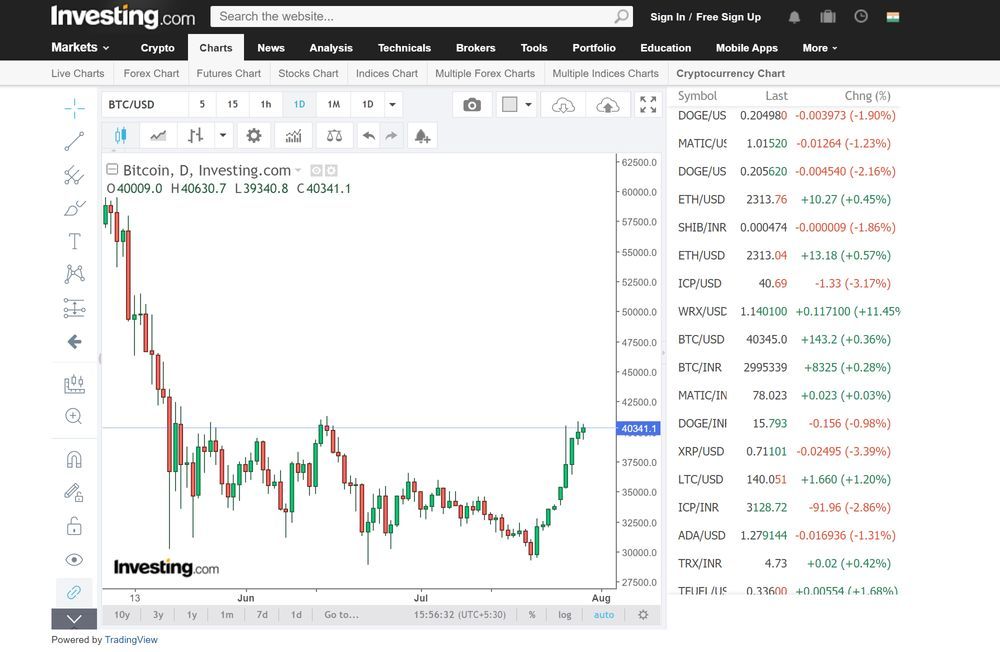The width and height of the screenshot is (1000, 652).
Task: Click the compare symbols scales icon
Action: (334, 136)
